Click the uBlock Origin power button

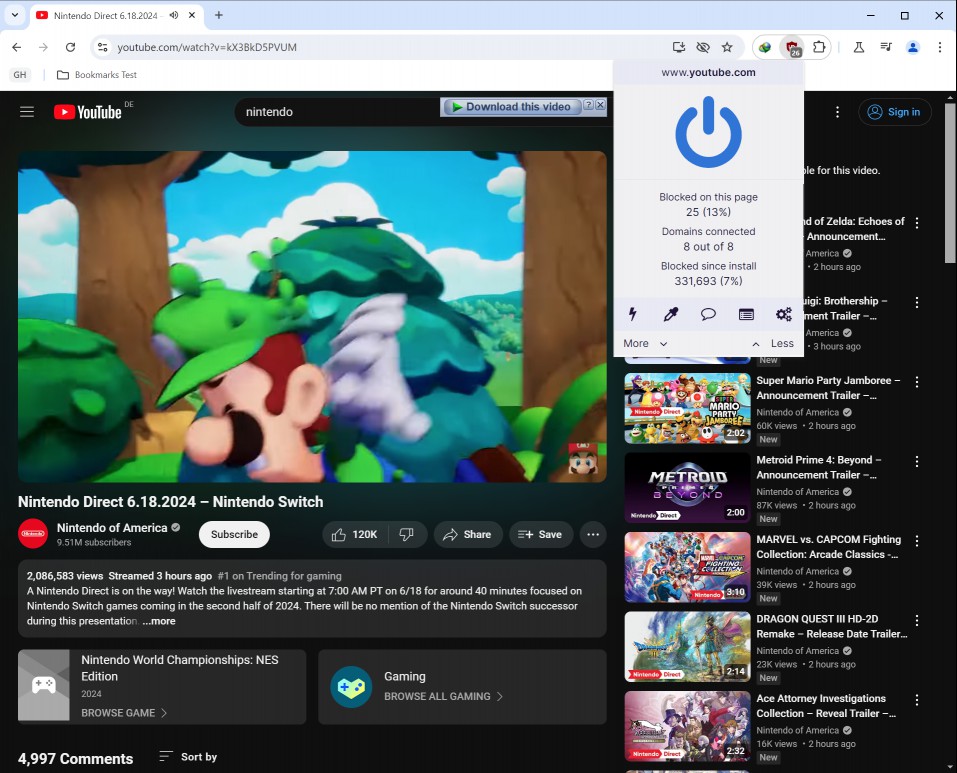click(x=708, y=132)
